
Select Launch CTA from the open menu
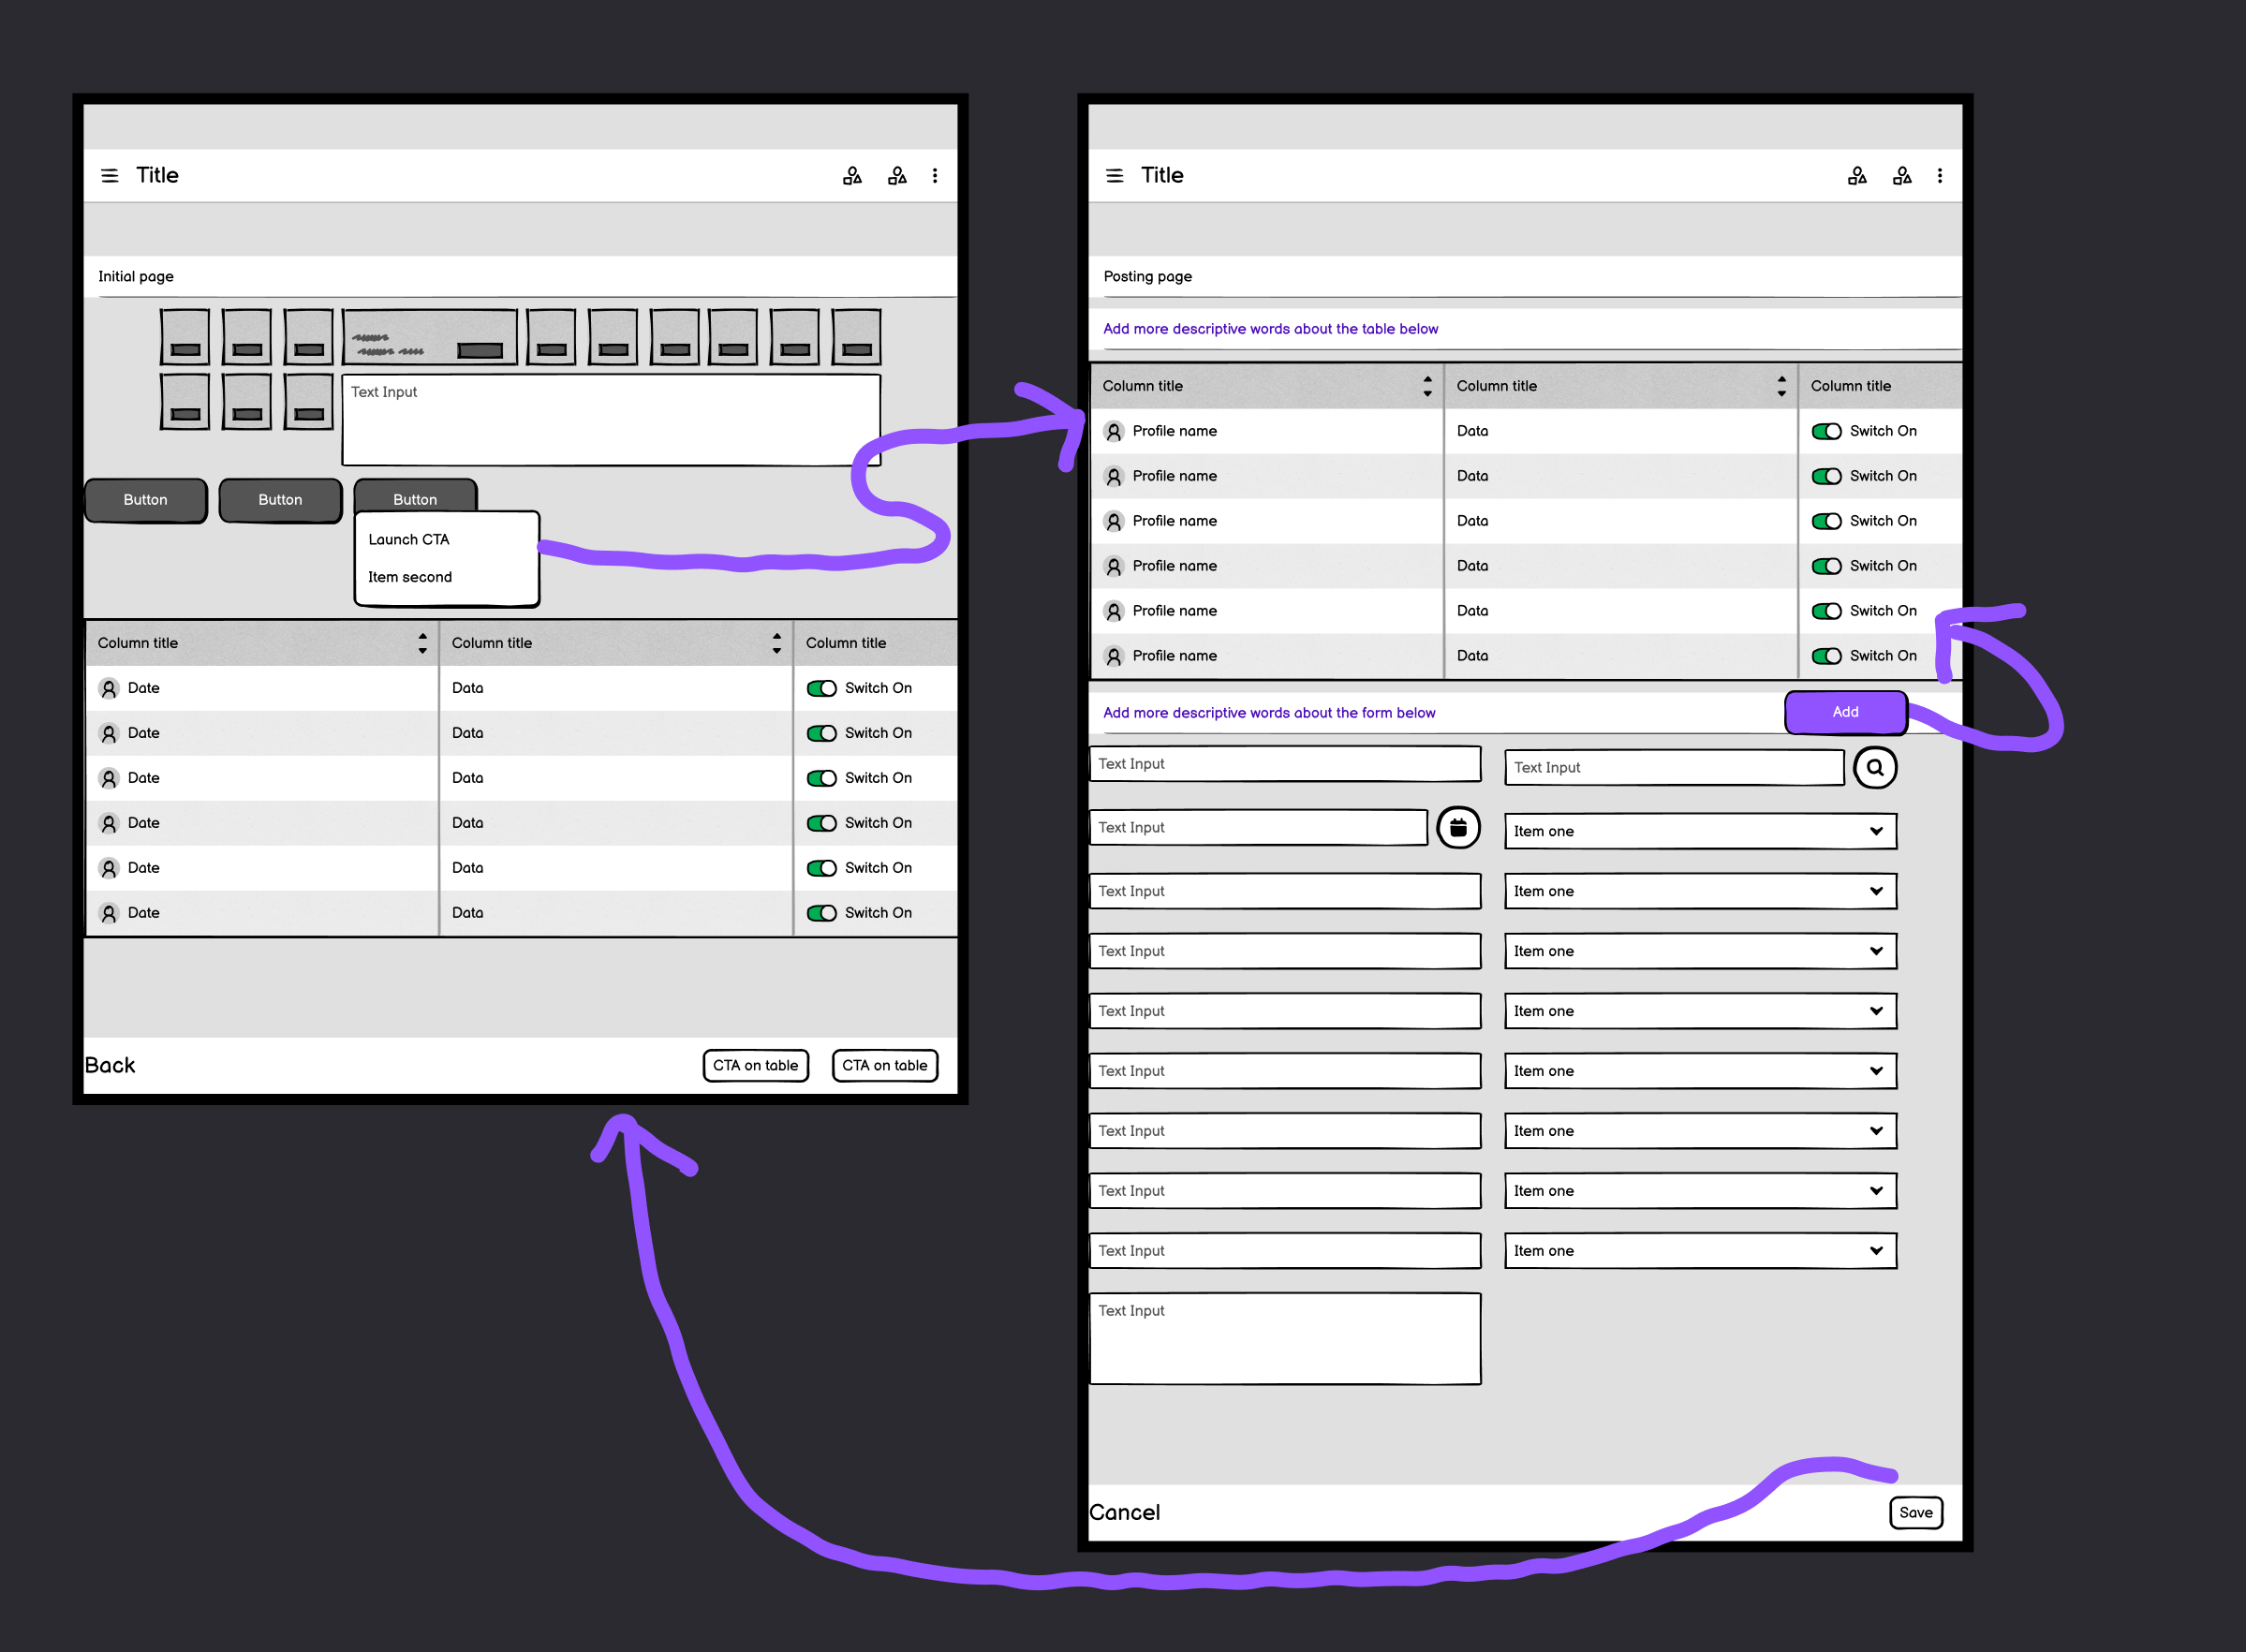pyautogui.click(x=407, y=539)
